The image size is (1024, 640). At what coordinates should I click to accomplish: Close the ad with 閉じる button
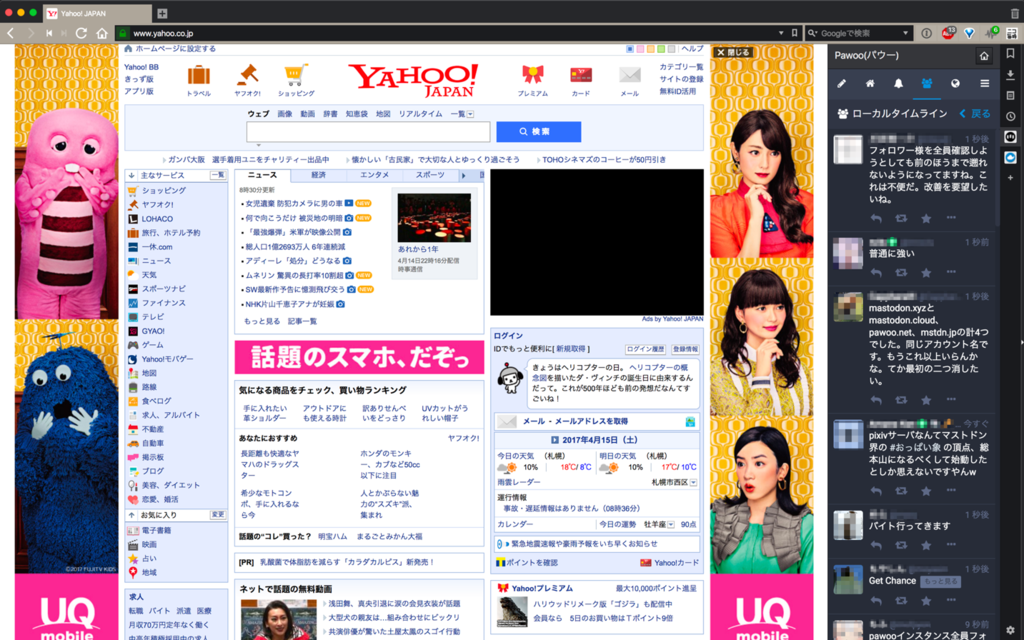(733, 52)
